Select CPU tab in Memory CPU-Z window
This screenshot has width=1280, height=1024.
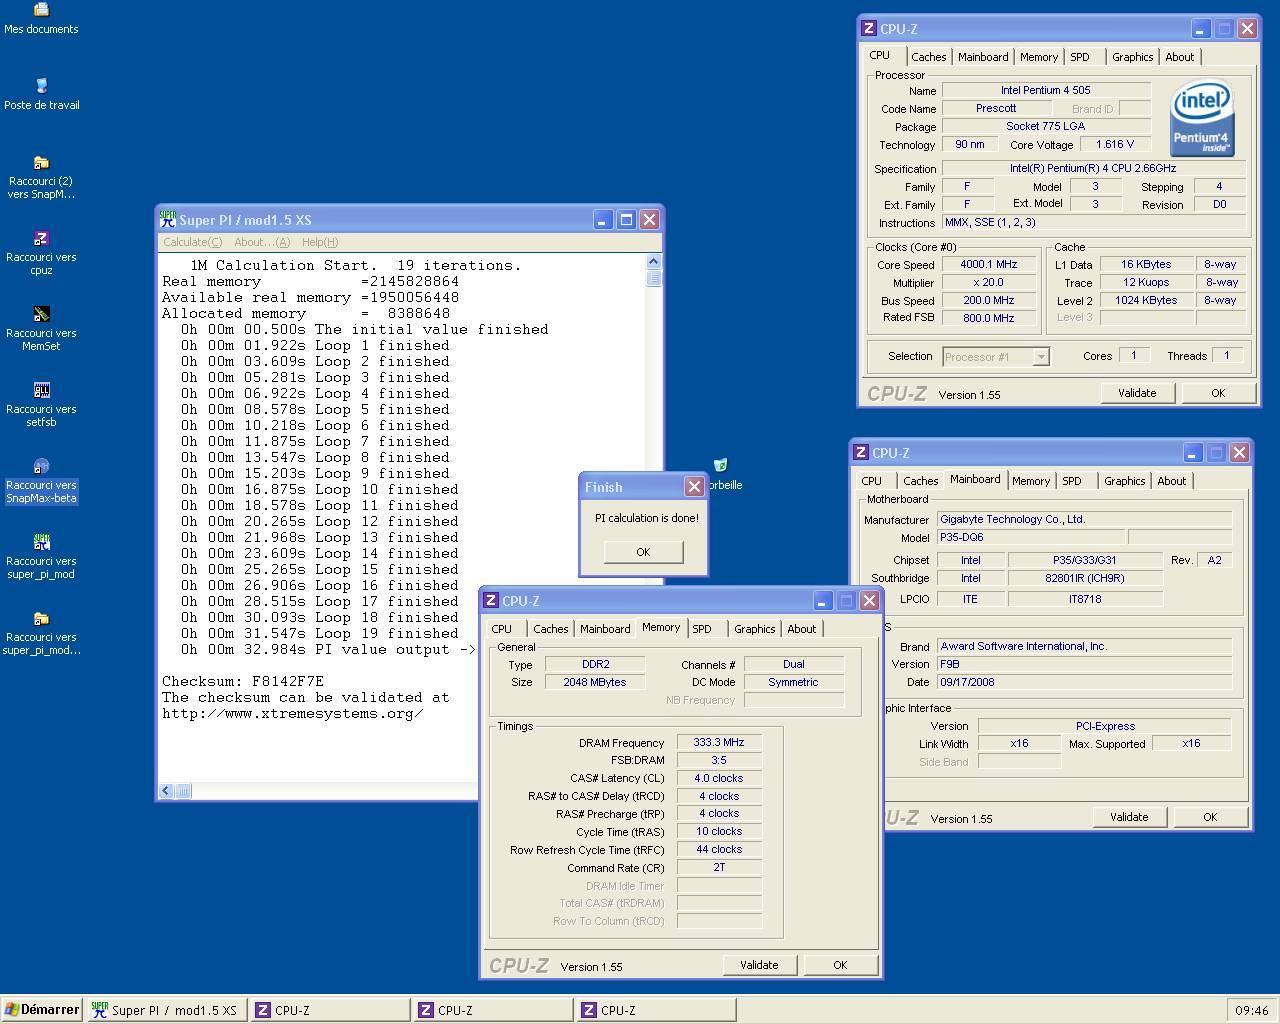pos(502,629)
